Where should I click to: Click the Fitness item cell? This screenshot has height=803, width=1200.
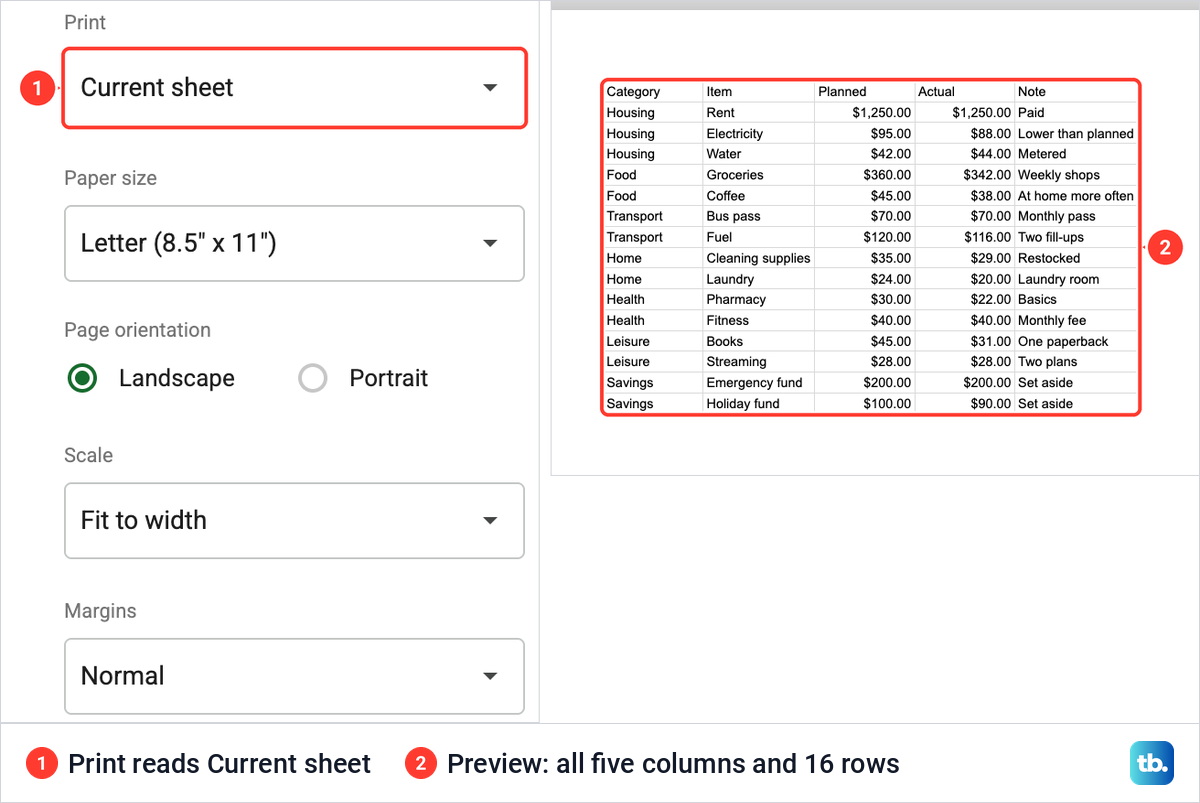point(758,320)
